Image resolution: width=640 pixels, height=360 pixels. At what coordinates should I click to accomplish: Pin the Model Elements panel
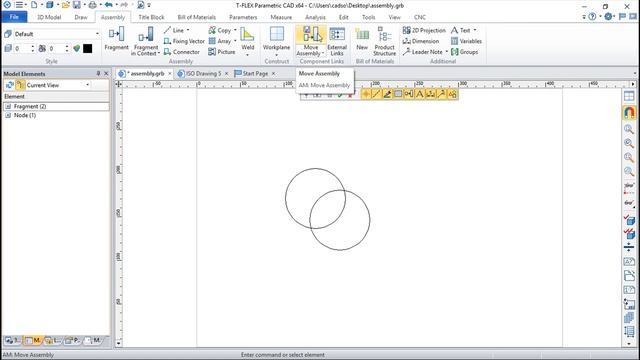(x=98, y=73)
